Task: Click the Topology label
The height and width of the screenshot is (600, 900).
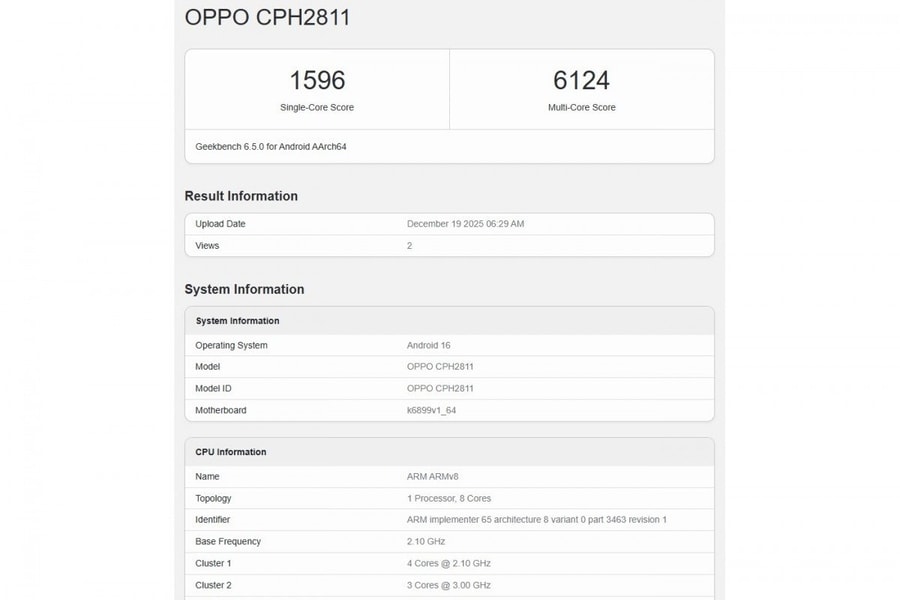Action: (214, 498)
